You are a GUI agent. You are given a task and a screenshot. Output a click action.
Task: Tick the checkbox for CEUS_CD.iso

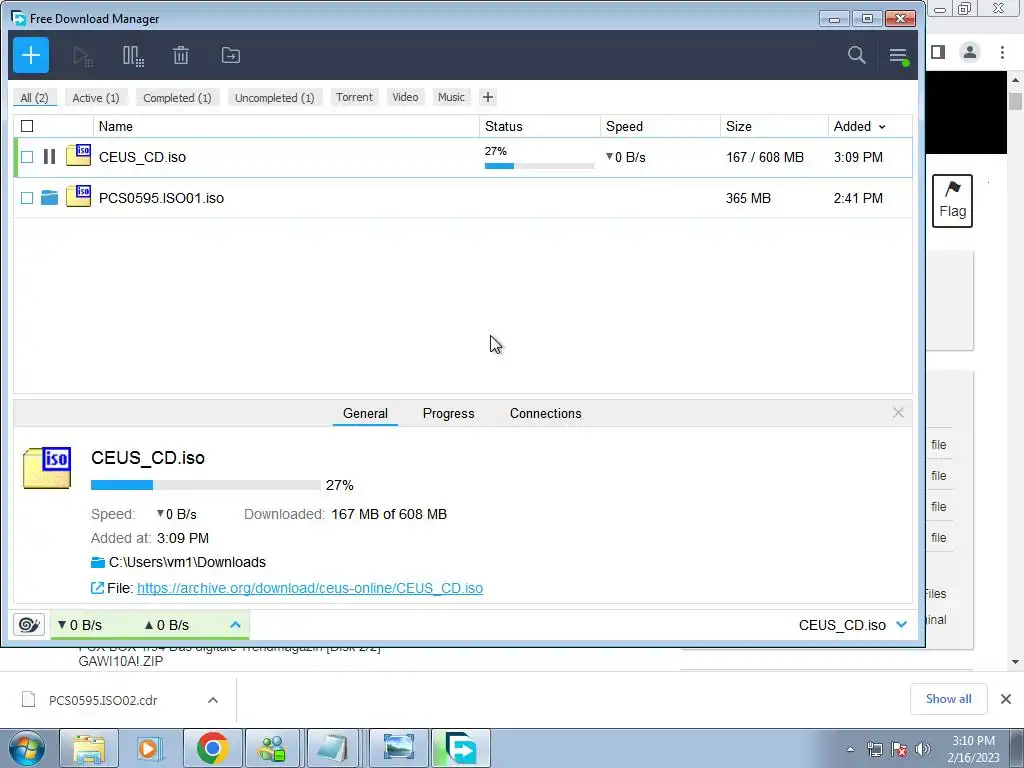[x=27, y=157]
